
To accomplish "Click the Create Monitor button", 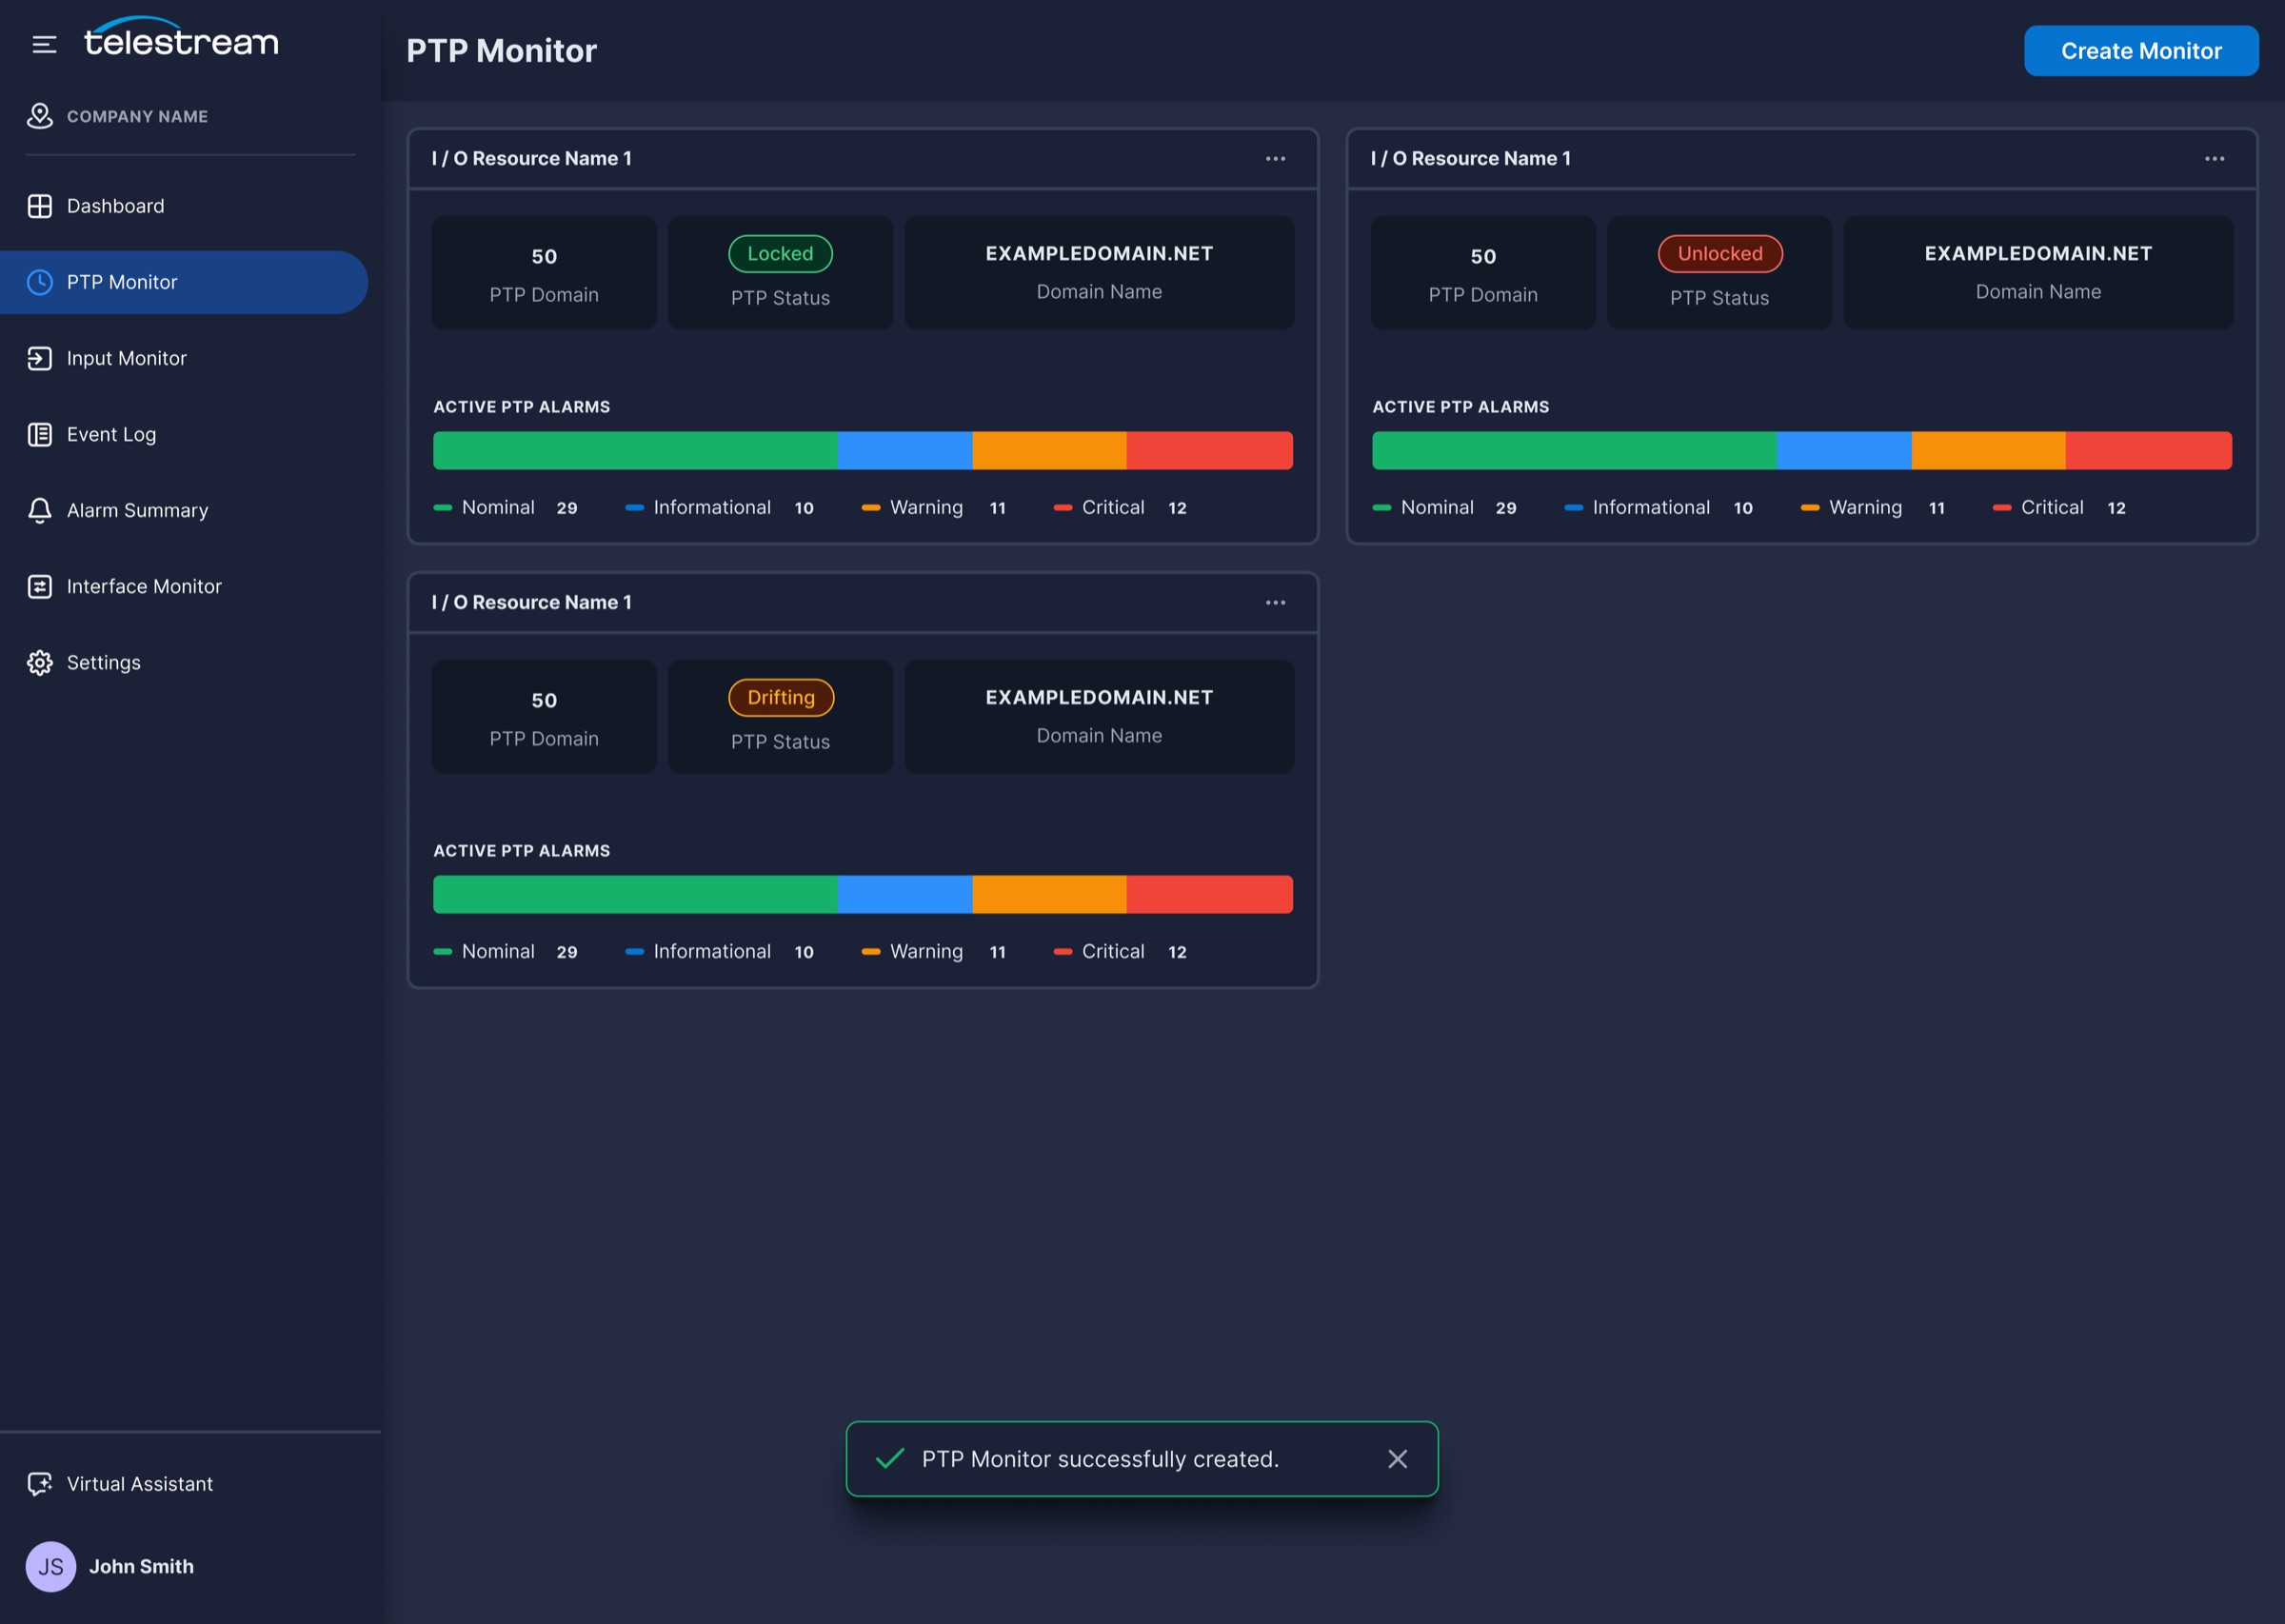I will 2141,51.
